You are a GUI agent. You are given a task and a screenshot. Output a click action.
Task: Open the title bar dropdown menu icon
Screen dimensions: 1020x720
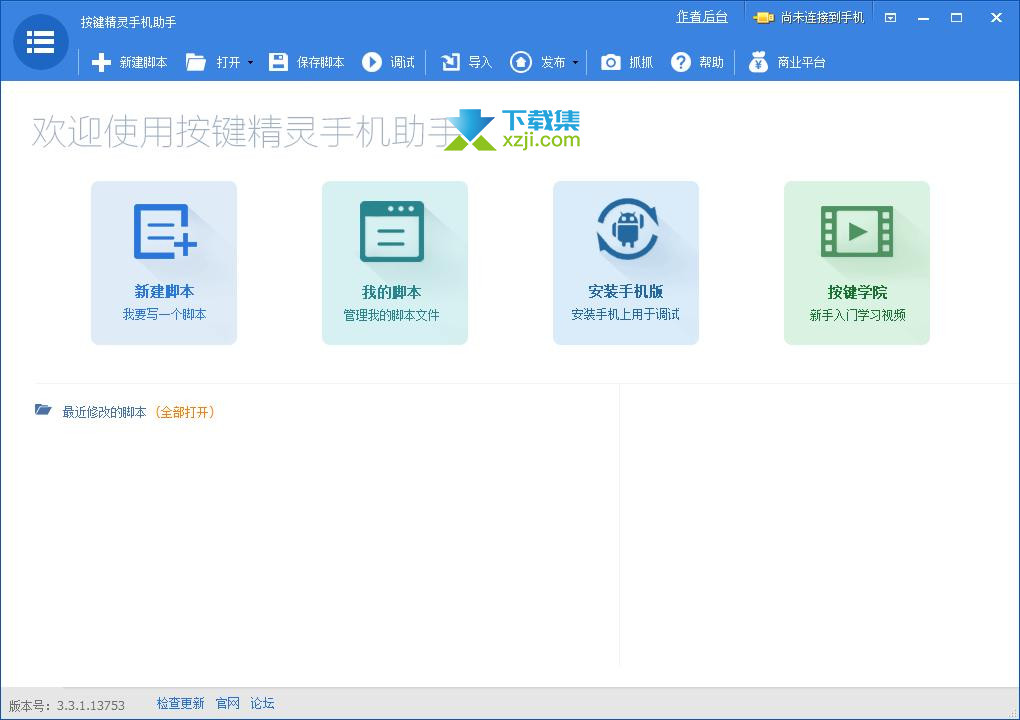[x=891, y=18]
